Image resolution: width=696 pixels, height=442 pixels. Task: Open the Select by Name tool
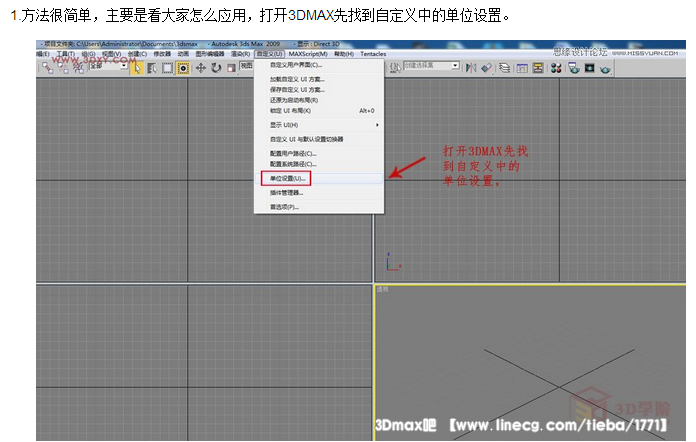[x=152, y=68]
